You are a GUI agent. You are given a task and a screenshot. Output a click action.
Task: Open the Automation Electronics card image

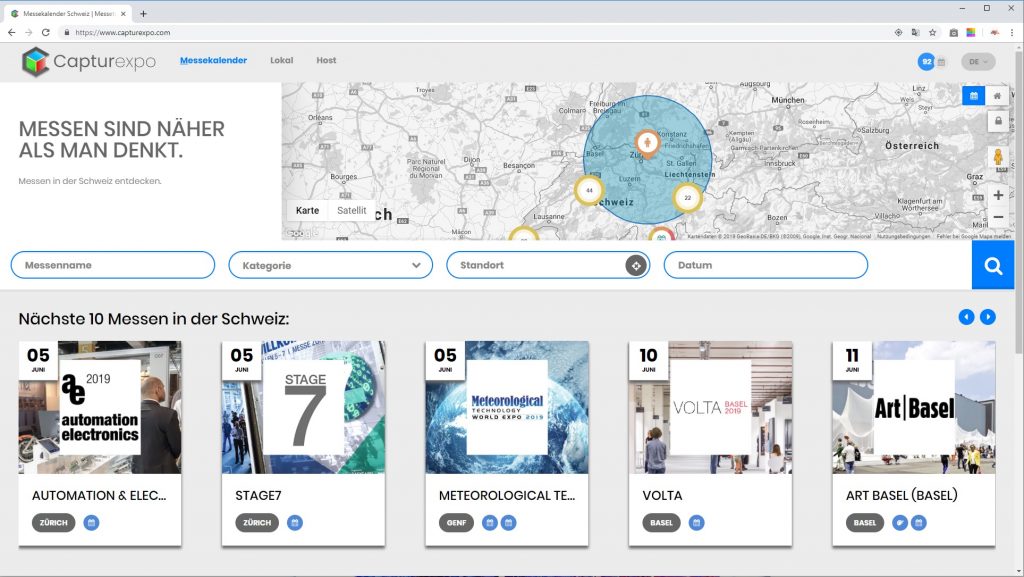click(100, 407)
